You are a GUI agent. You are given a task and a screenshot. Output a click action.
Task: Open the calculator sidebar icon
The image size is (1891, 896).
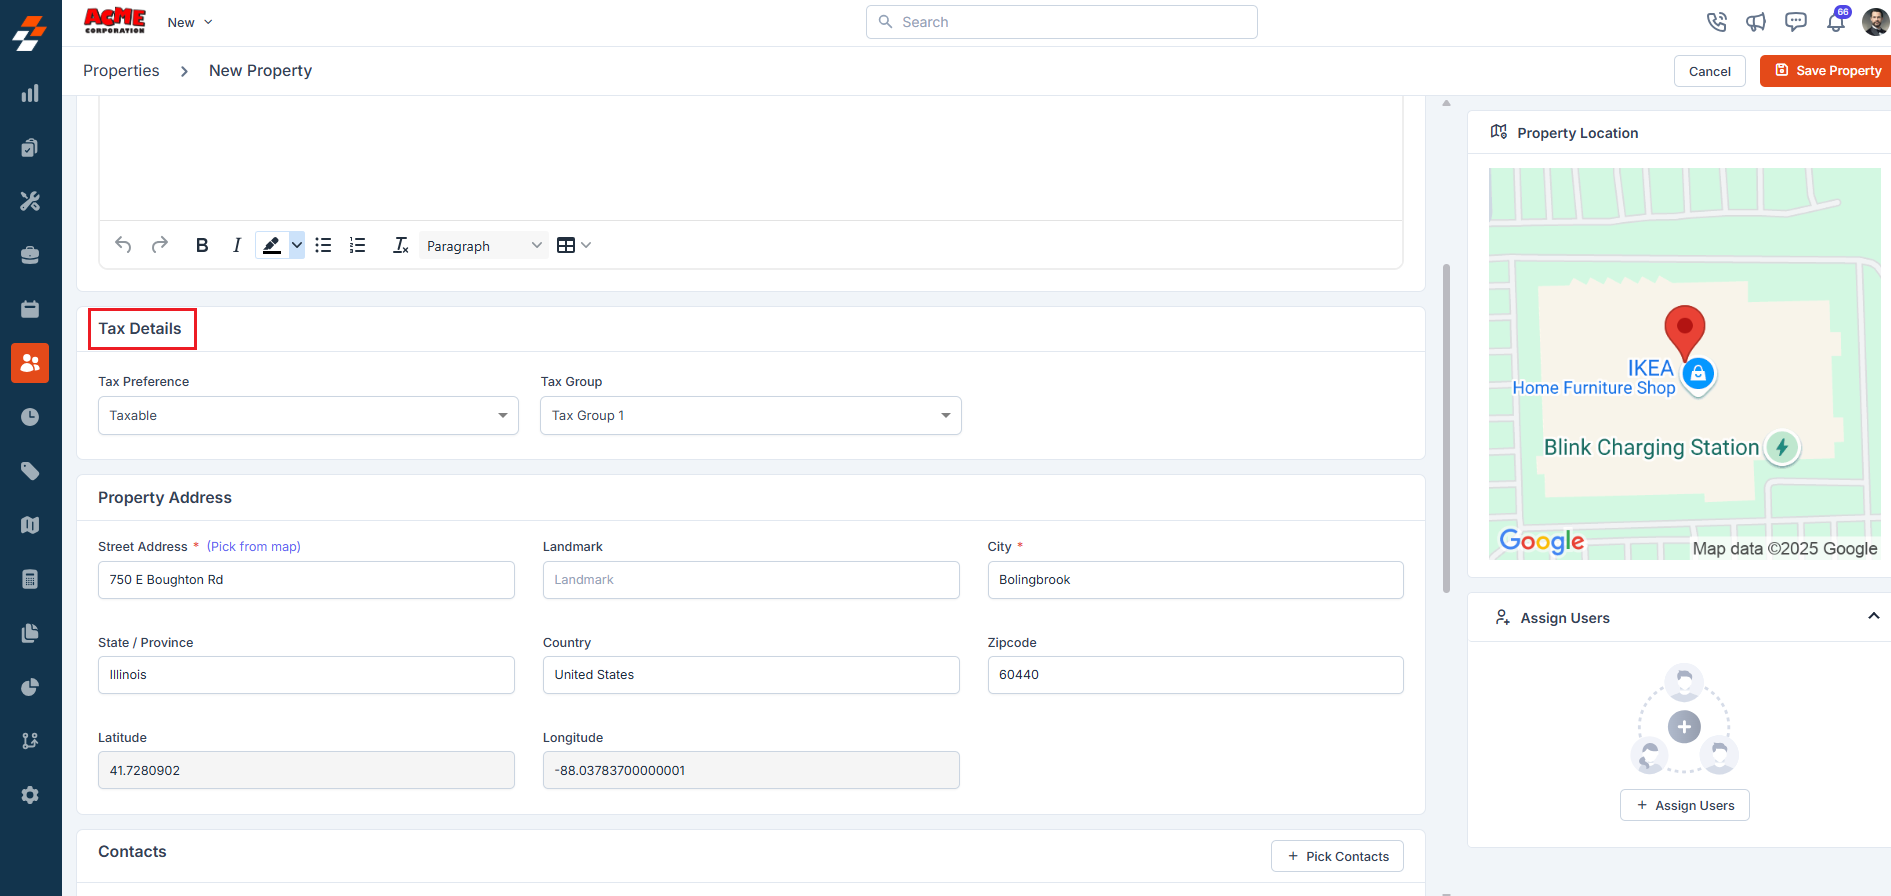30,579
